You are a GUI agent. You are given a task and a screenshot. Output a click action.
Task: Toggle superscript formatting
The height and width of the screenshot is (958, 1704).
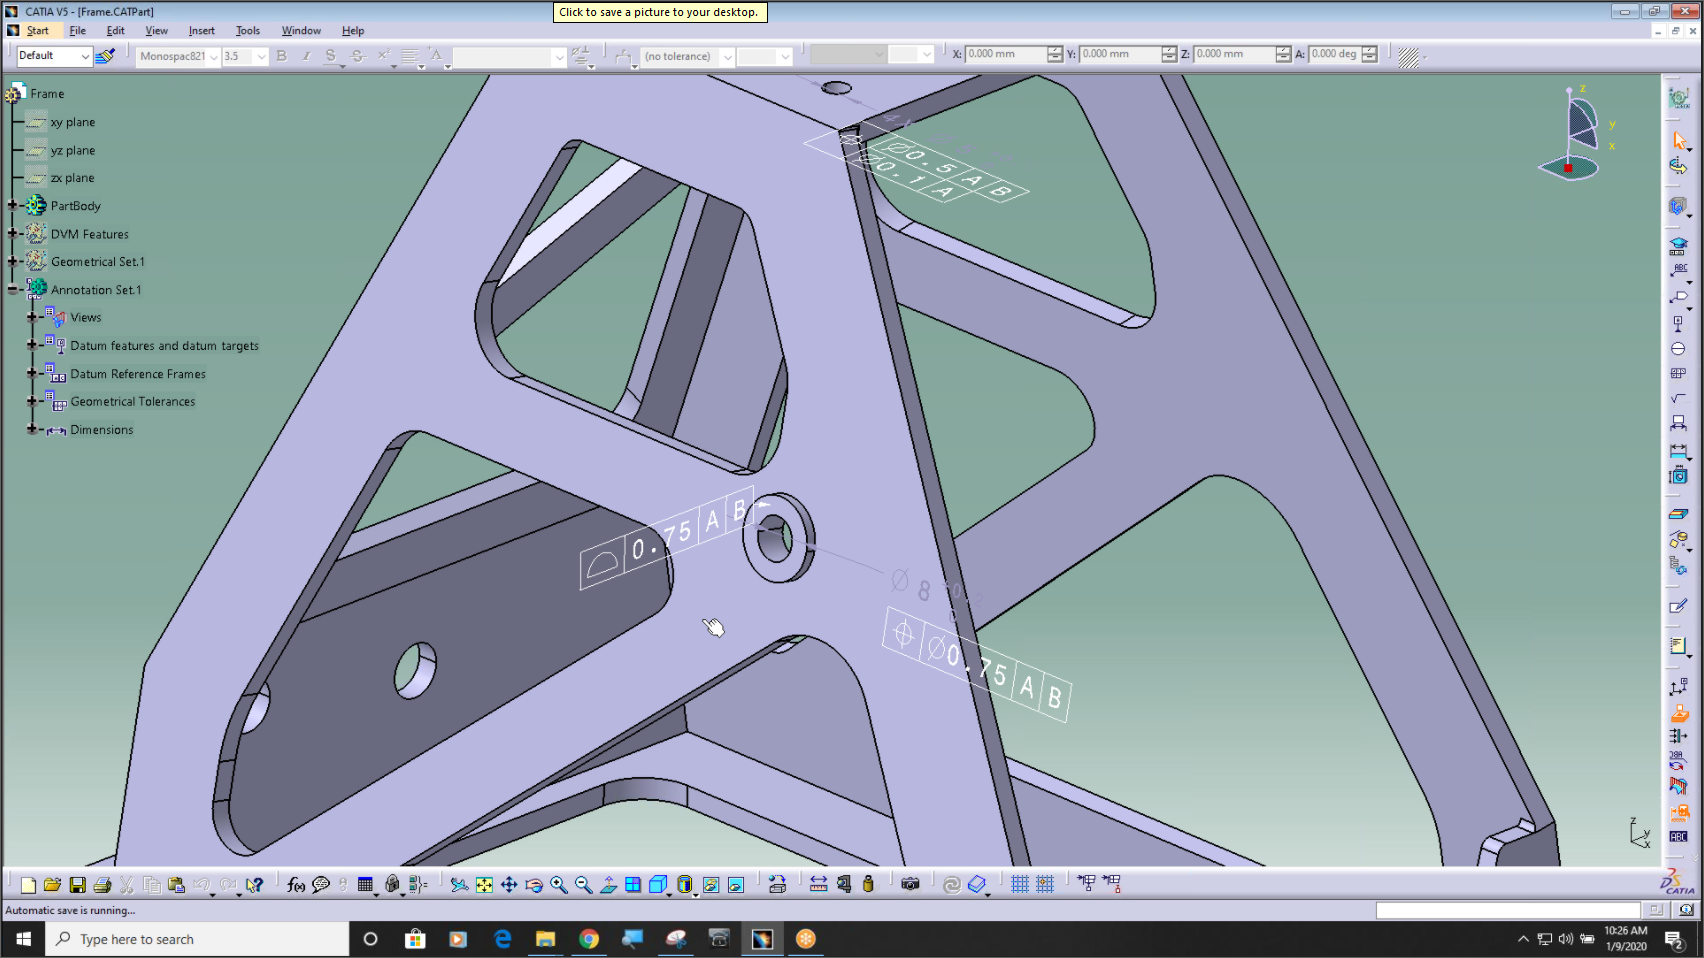pyautogui.click(x=383, y=56)
